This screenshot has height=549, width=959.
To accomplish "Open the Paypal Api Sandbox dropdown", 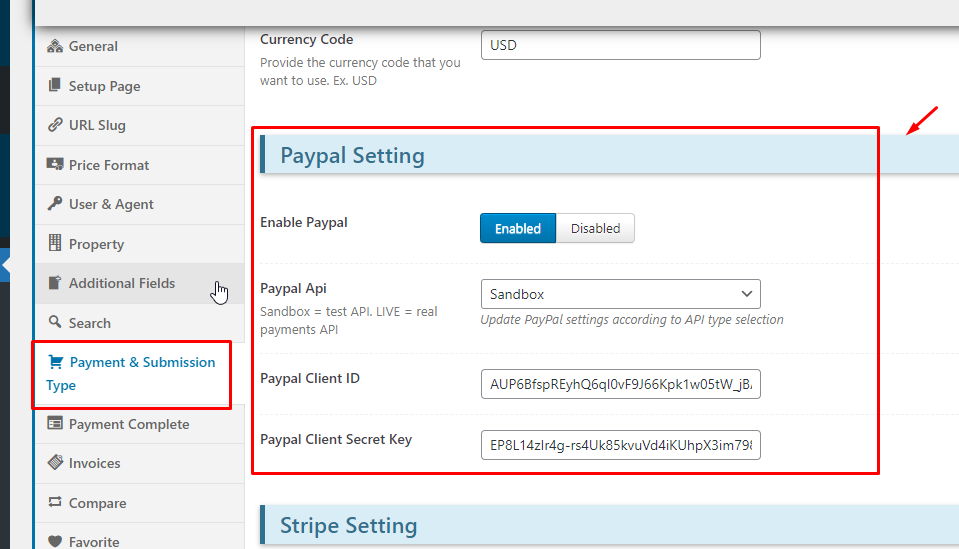I will coord(621,294).
